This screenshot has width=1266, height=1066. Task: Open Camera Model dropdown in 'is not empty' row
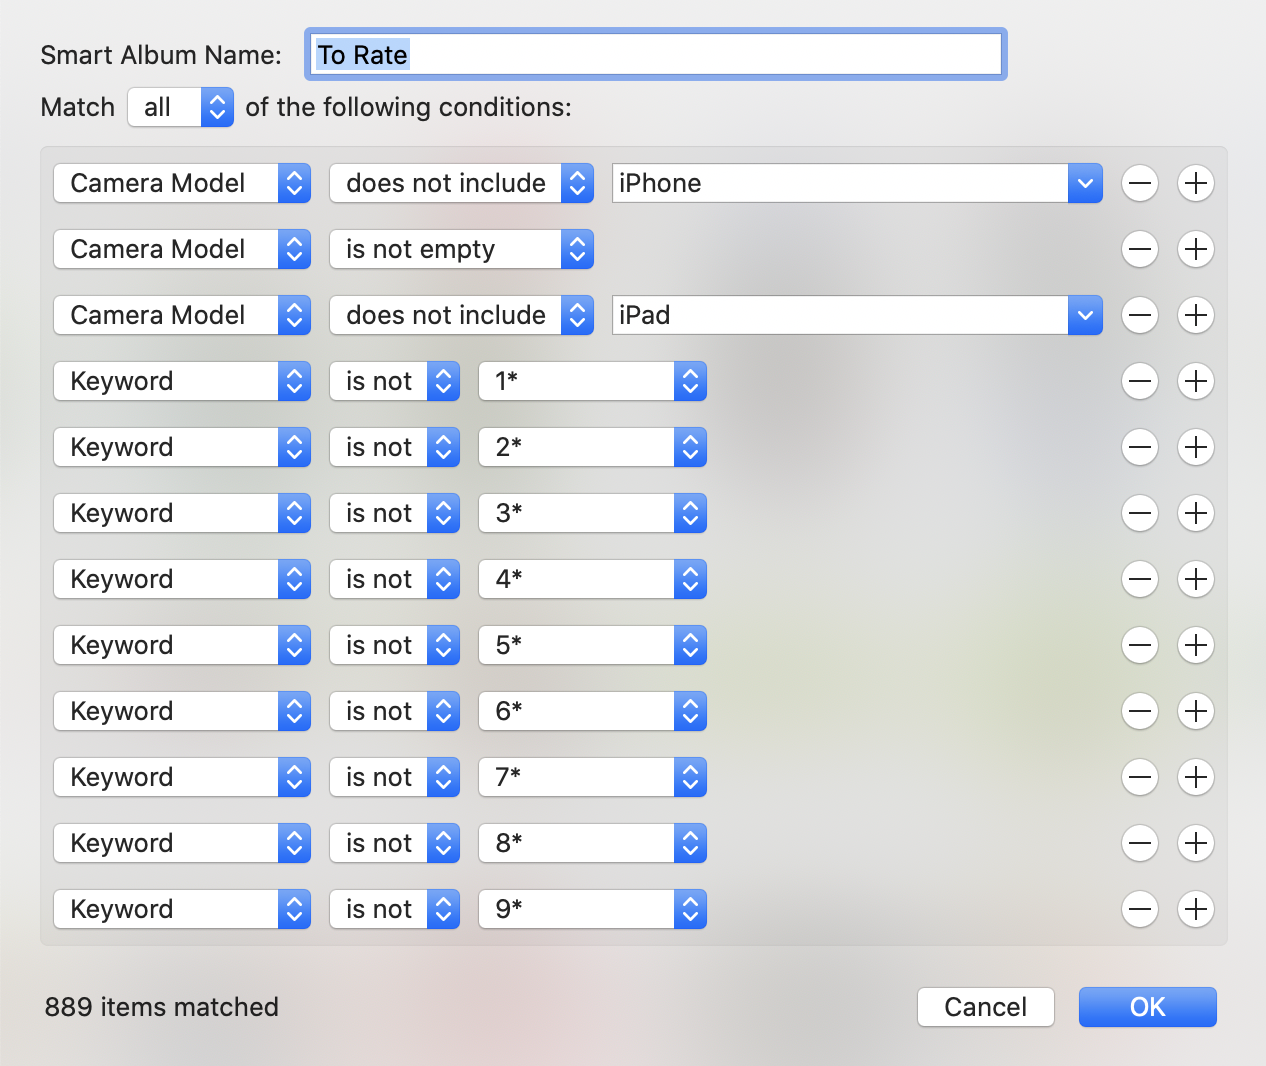coord(182,249)
